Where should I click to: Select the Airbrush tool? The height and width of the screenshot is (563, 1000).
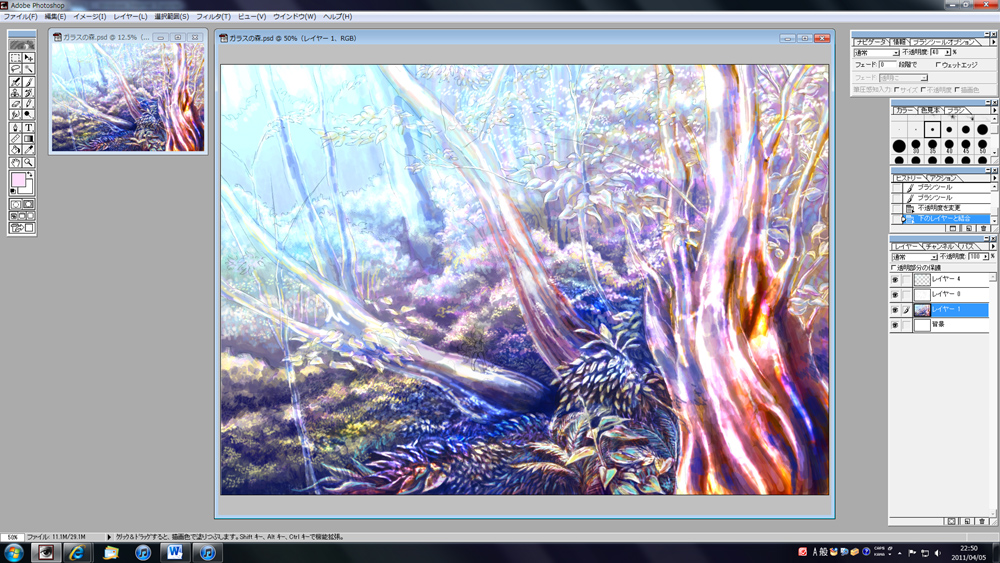tap(15, 82)
